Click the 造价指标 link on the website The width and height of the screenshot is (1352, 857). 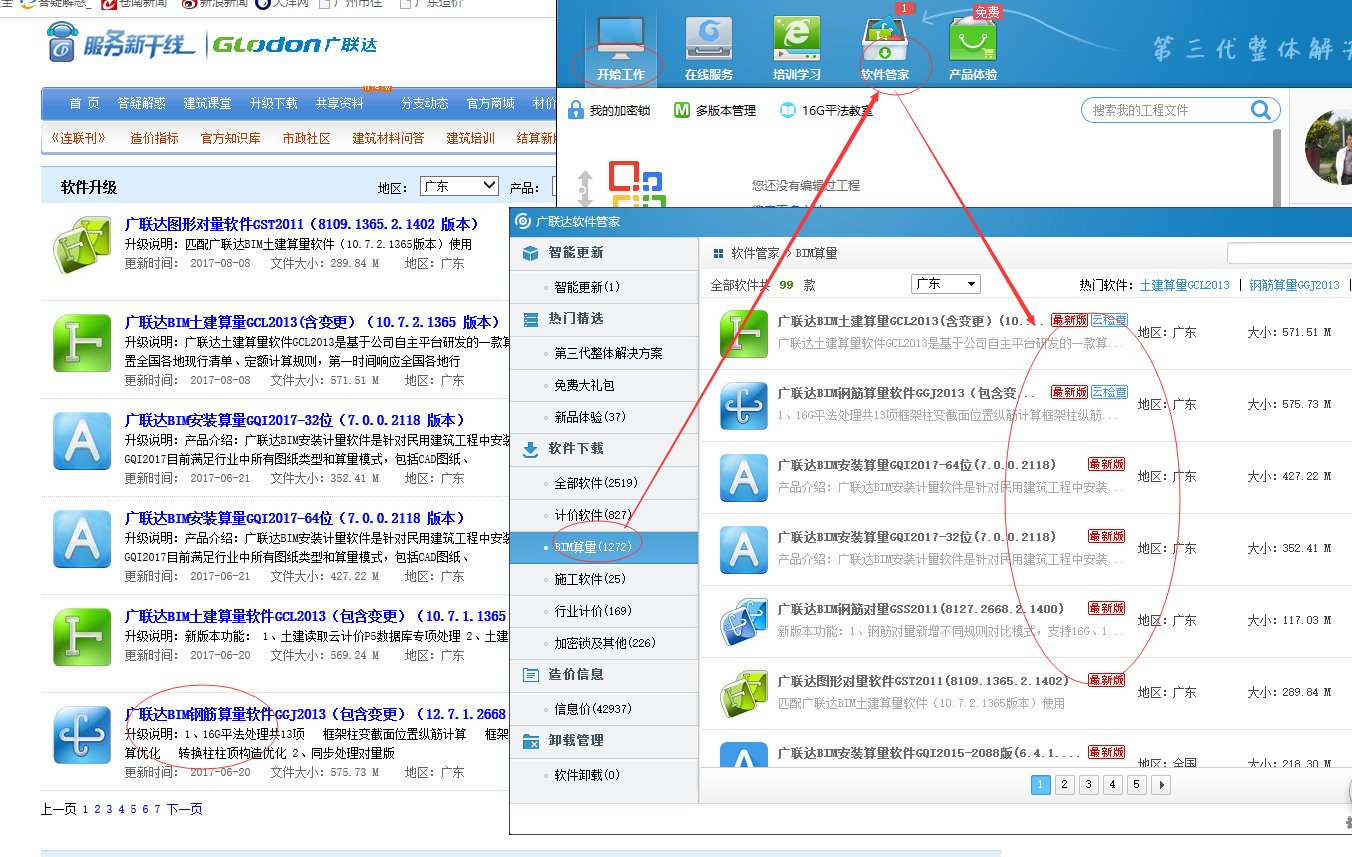[154, 138]
